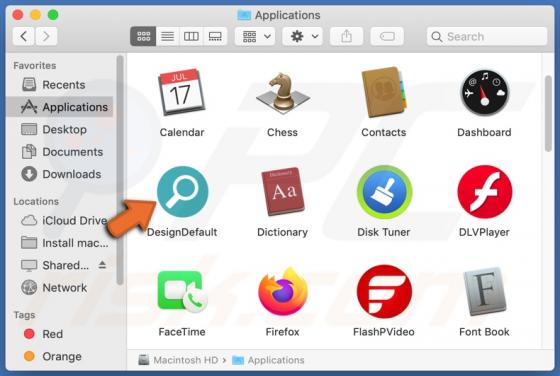Open Desktop in the sidebar
Screen dimensions: 560x376
point(60,129)
